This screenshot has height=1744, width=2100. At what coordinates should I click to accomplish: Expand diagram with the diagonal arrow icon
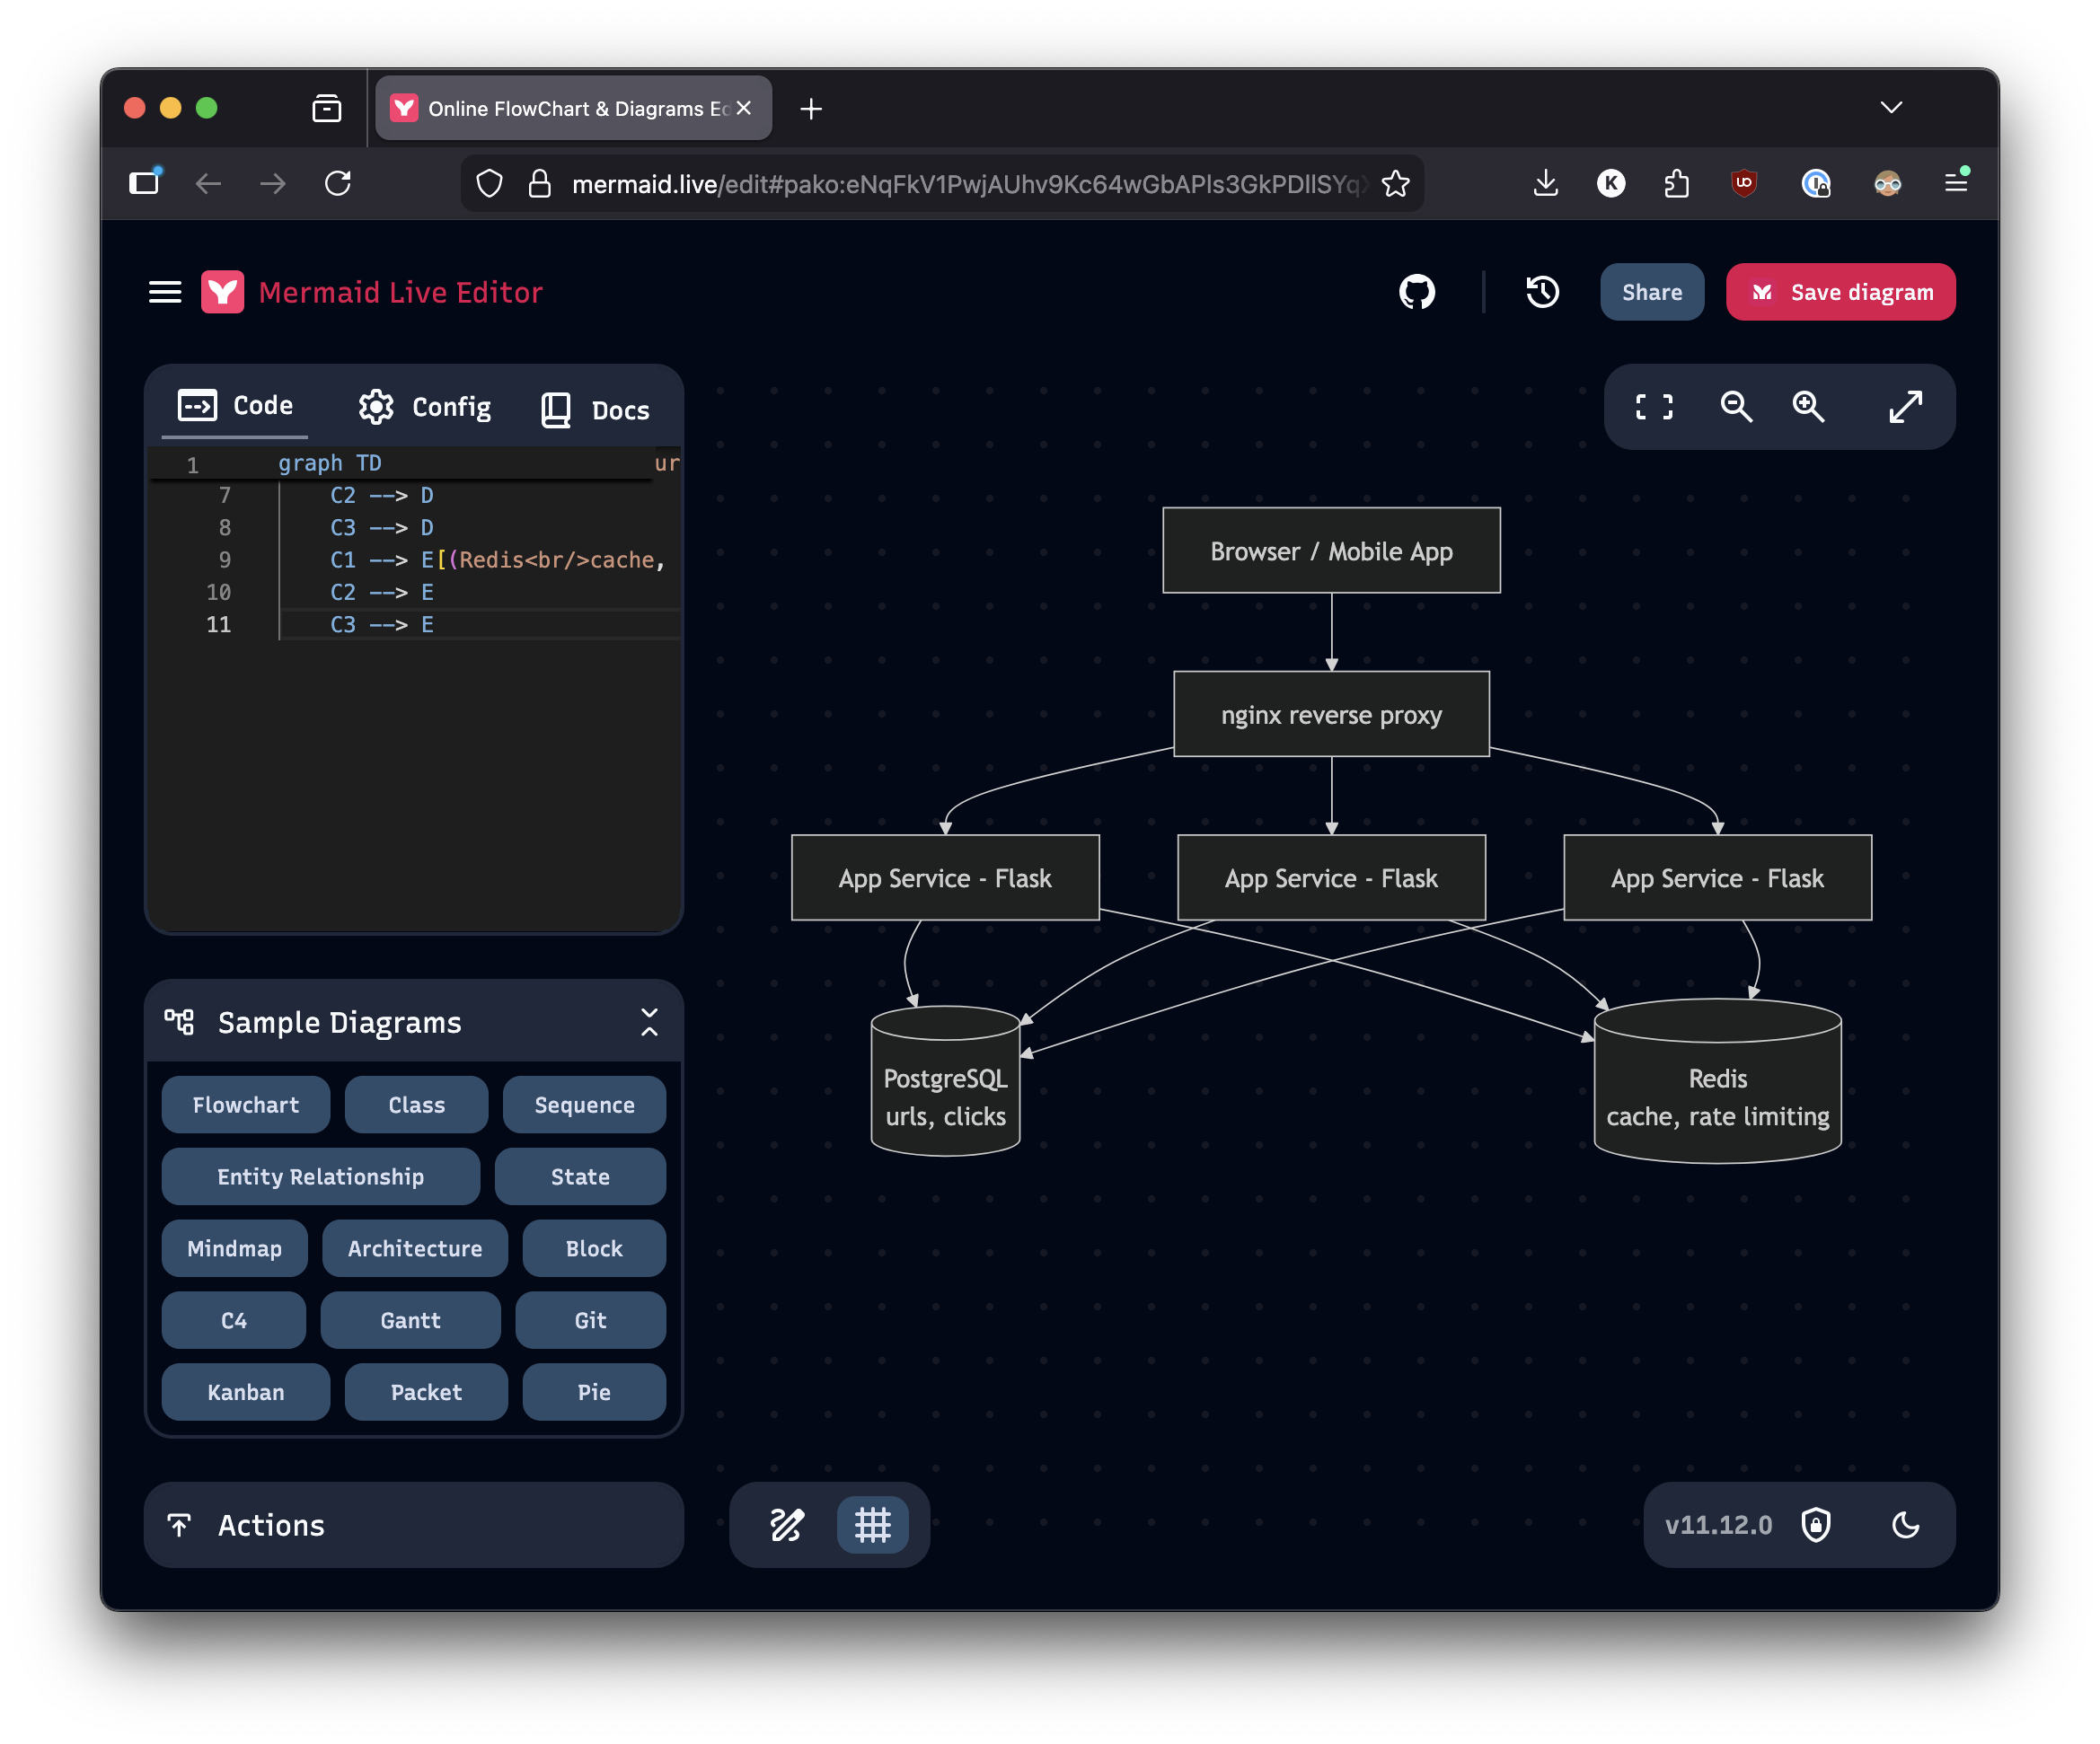tap(1907, 407)
